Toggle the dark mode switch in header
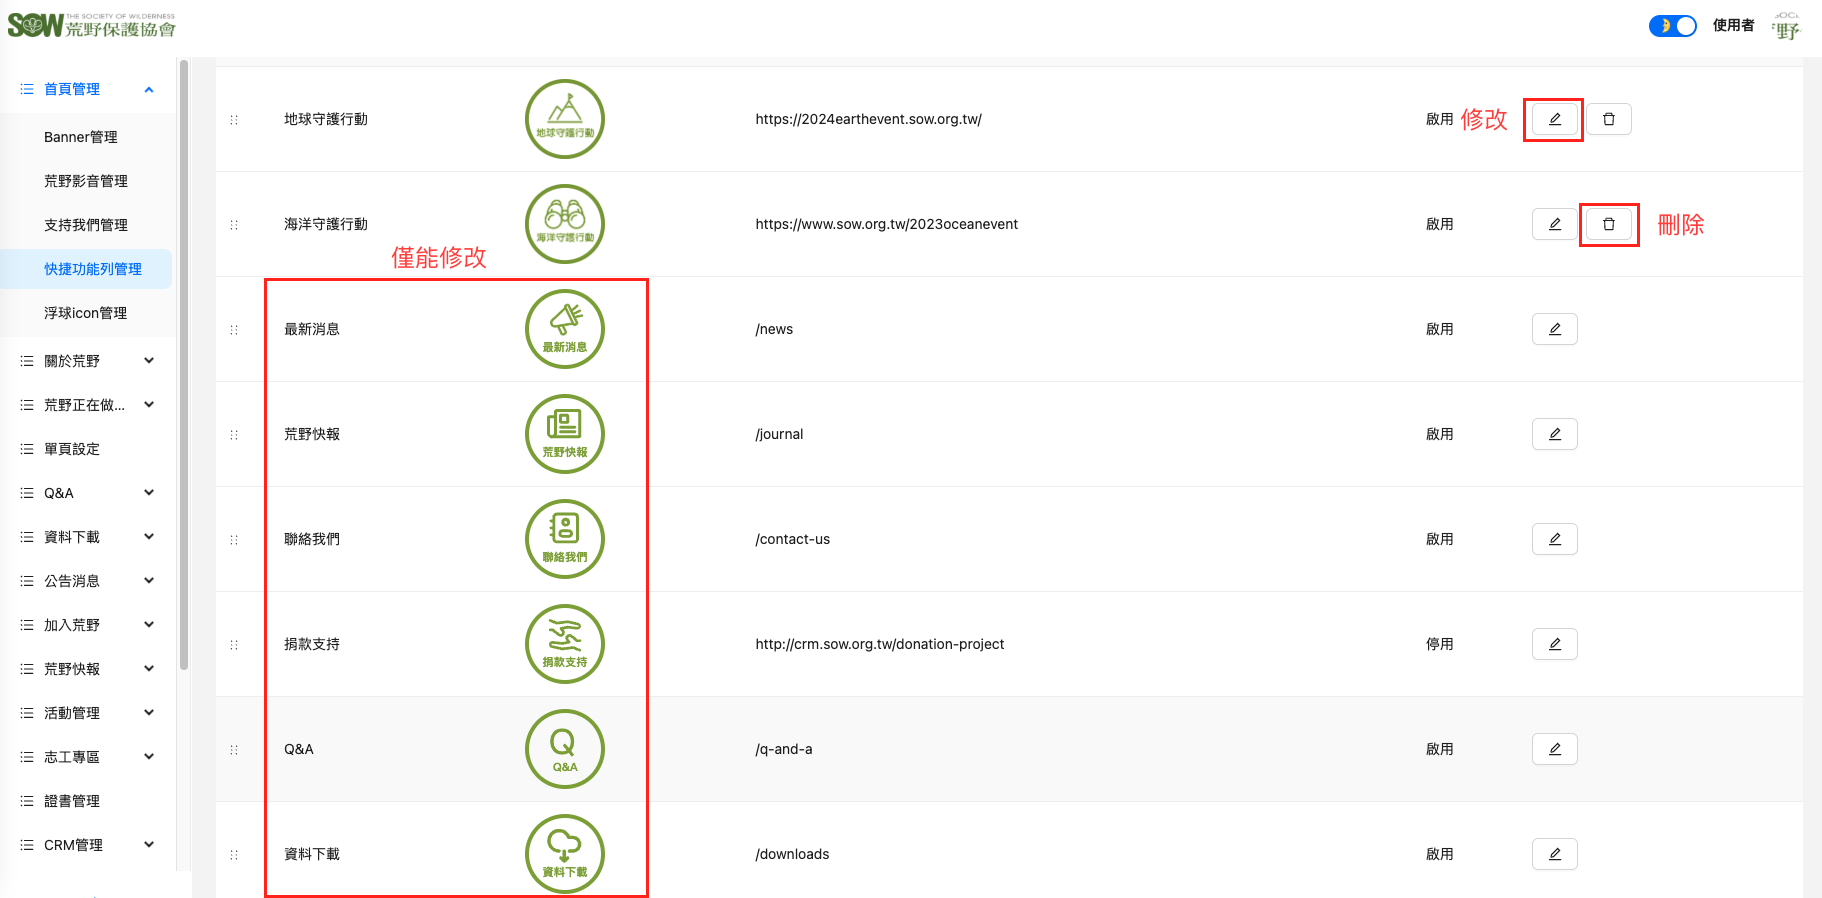 pos(1672,26)
